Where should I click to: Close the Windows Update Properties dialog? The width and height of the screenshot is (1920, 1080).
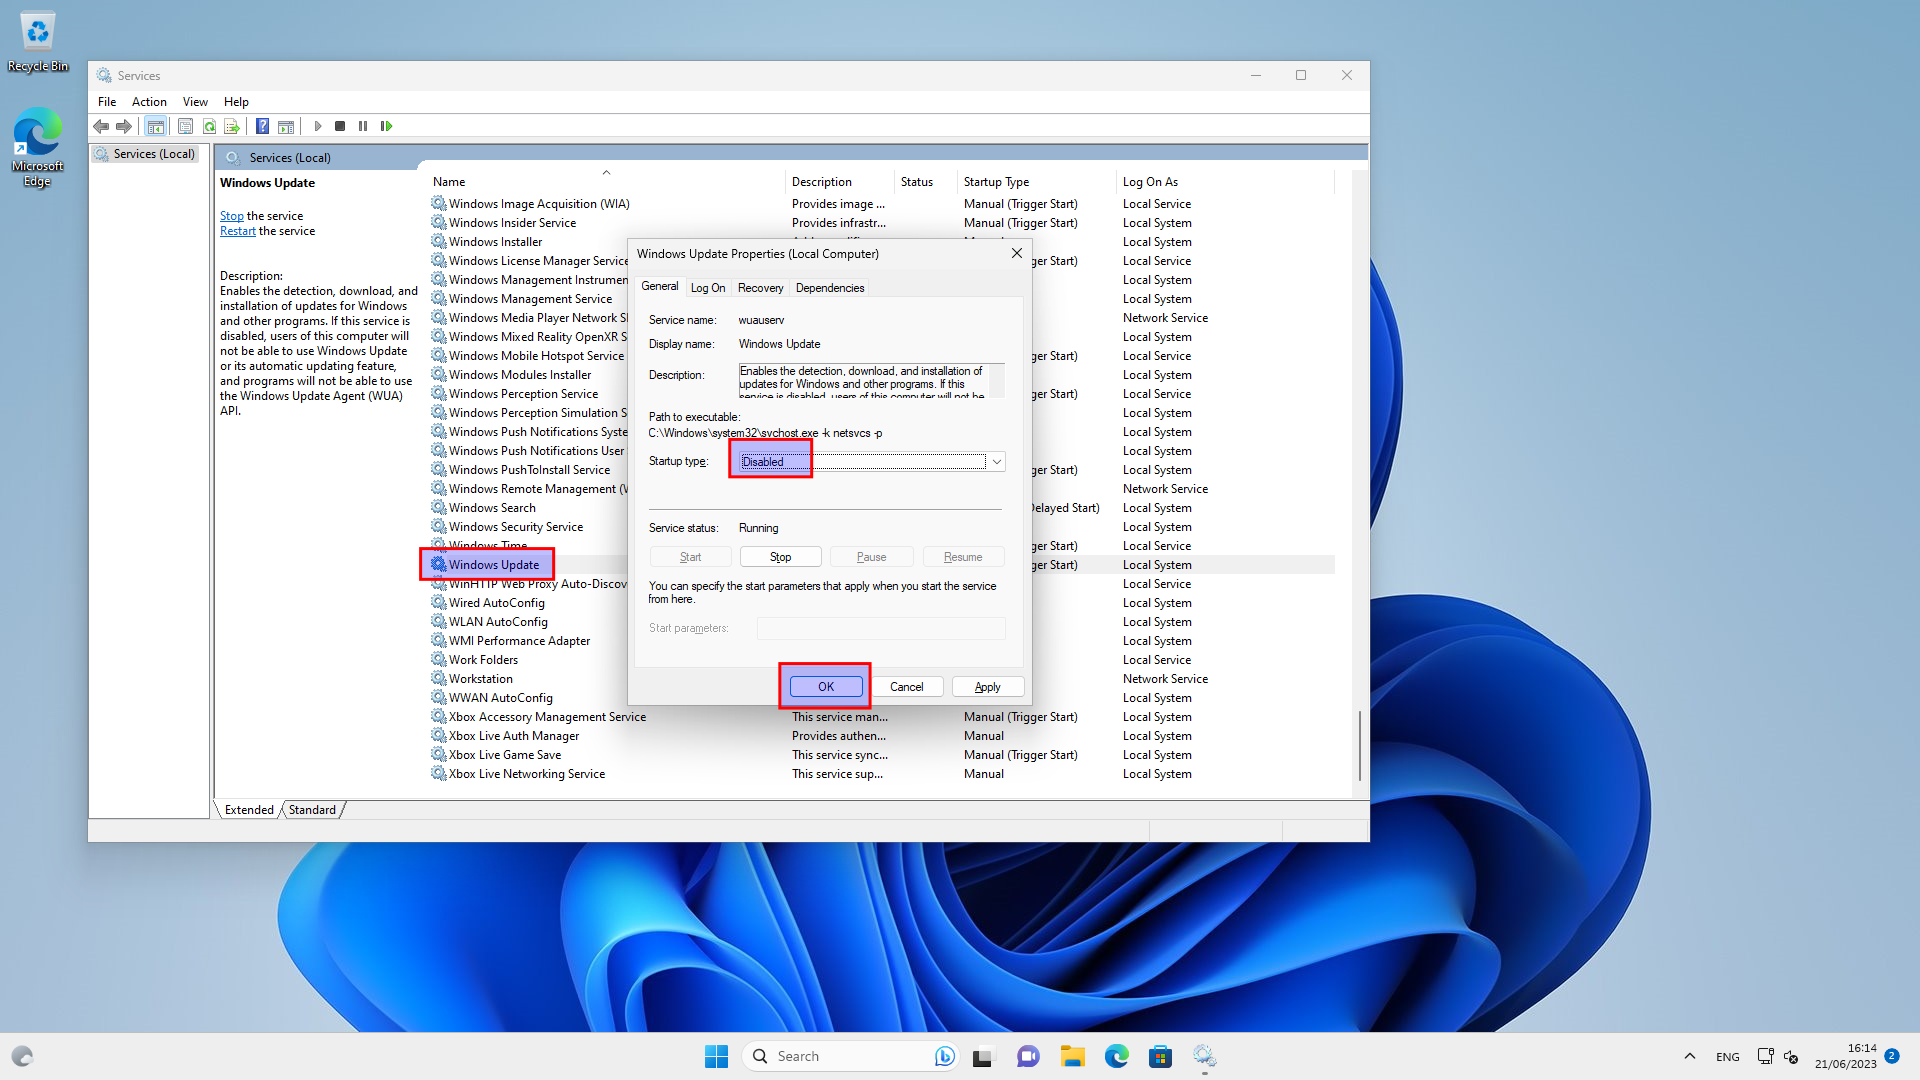[1017, 253]
